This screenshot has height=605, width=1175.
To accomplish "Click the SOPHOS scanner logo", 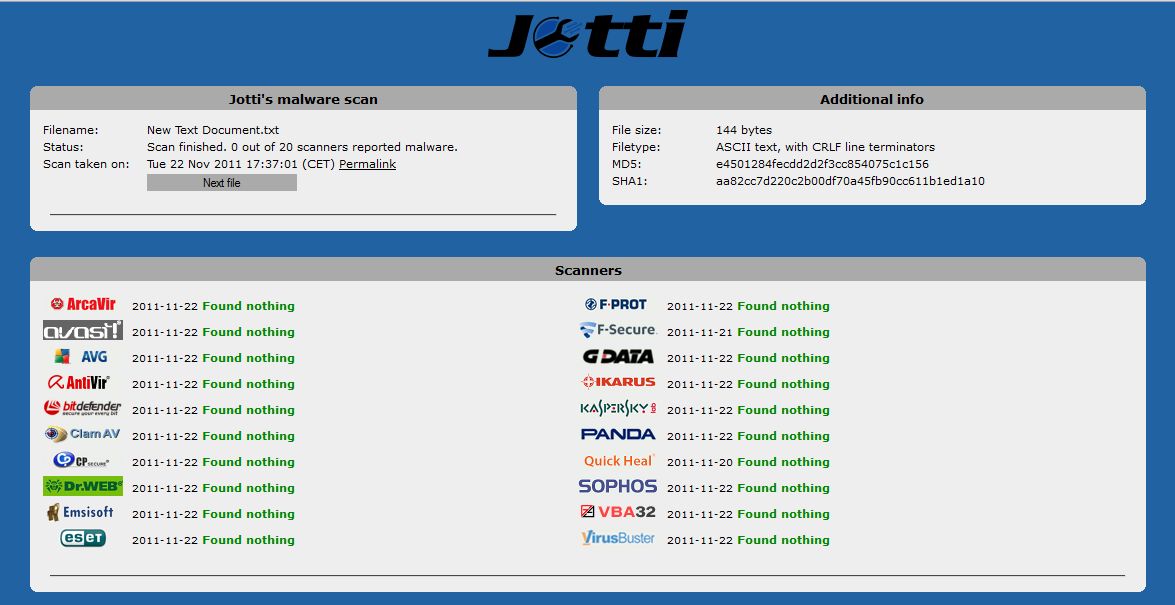I will (618, 486).
